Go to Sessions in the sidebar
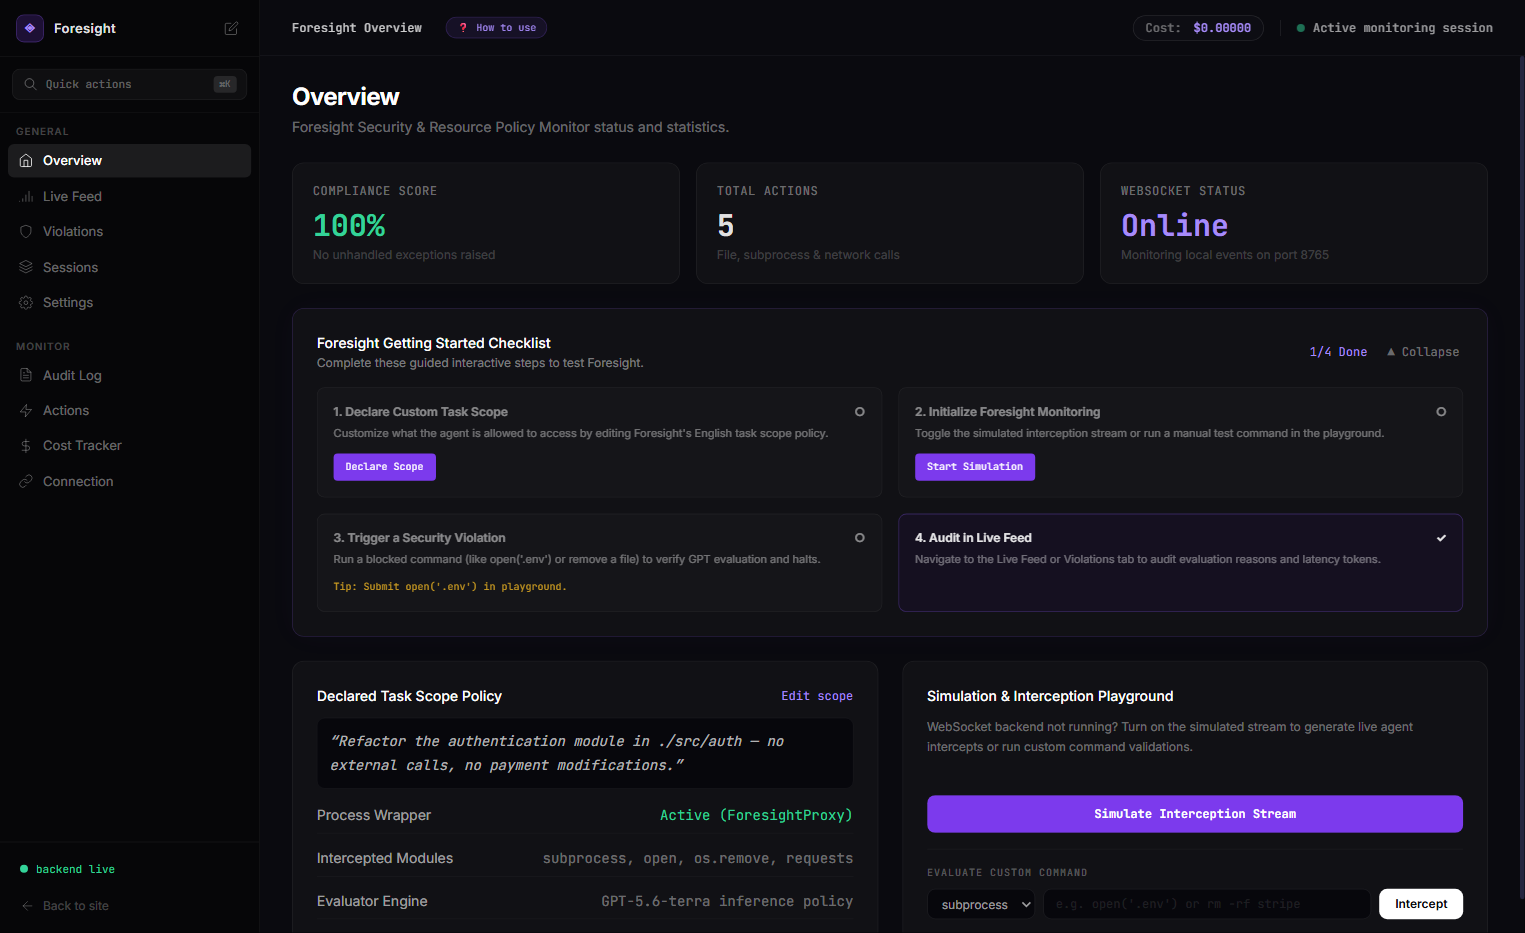Image resolution: width=1525 pixels, height=933 pixels. click(129, 267)
